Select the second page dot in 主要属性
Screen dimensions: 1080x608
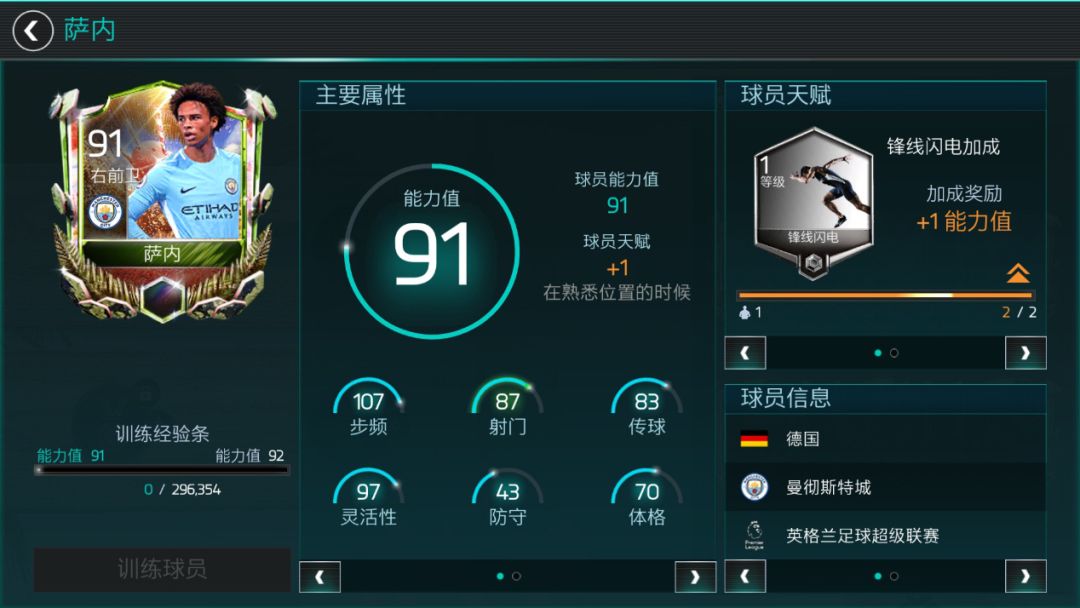(517, 576)
